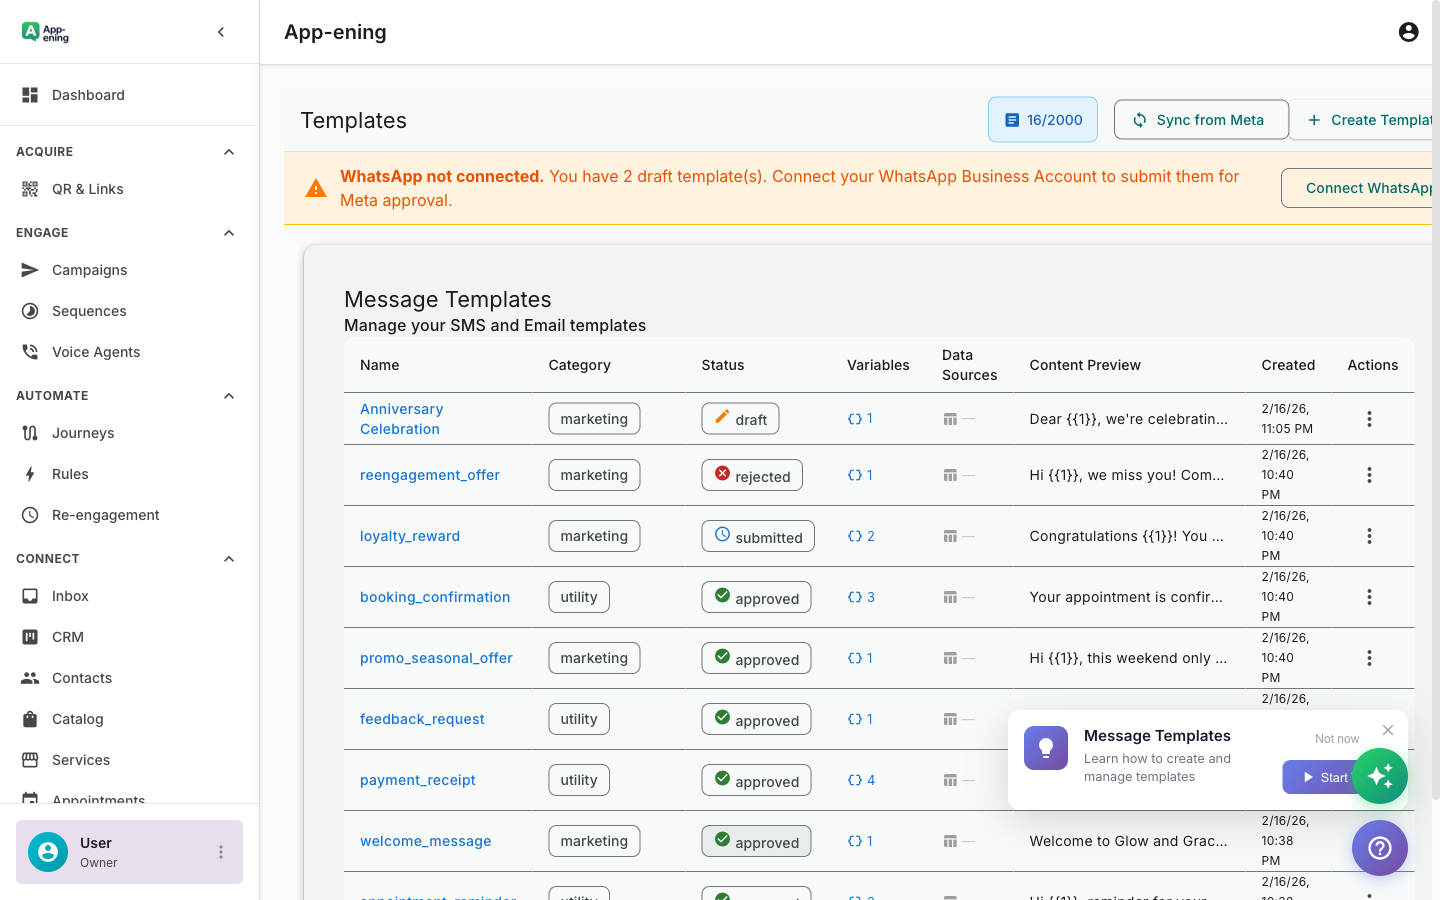Image resolution: width=1440 pixels, height=900 pixels.
Task: Collapse the ENGAGE section in sidebar
Action: pyautogui.click(x=228, y=232)
